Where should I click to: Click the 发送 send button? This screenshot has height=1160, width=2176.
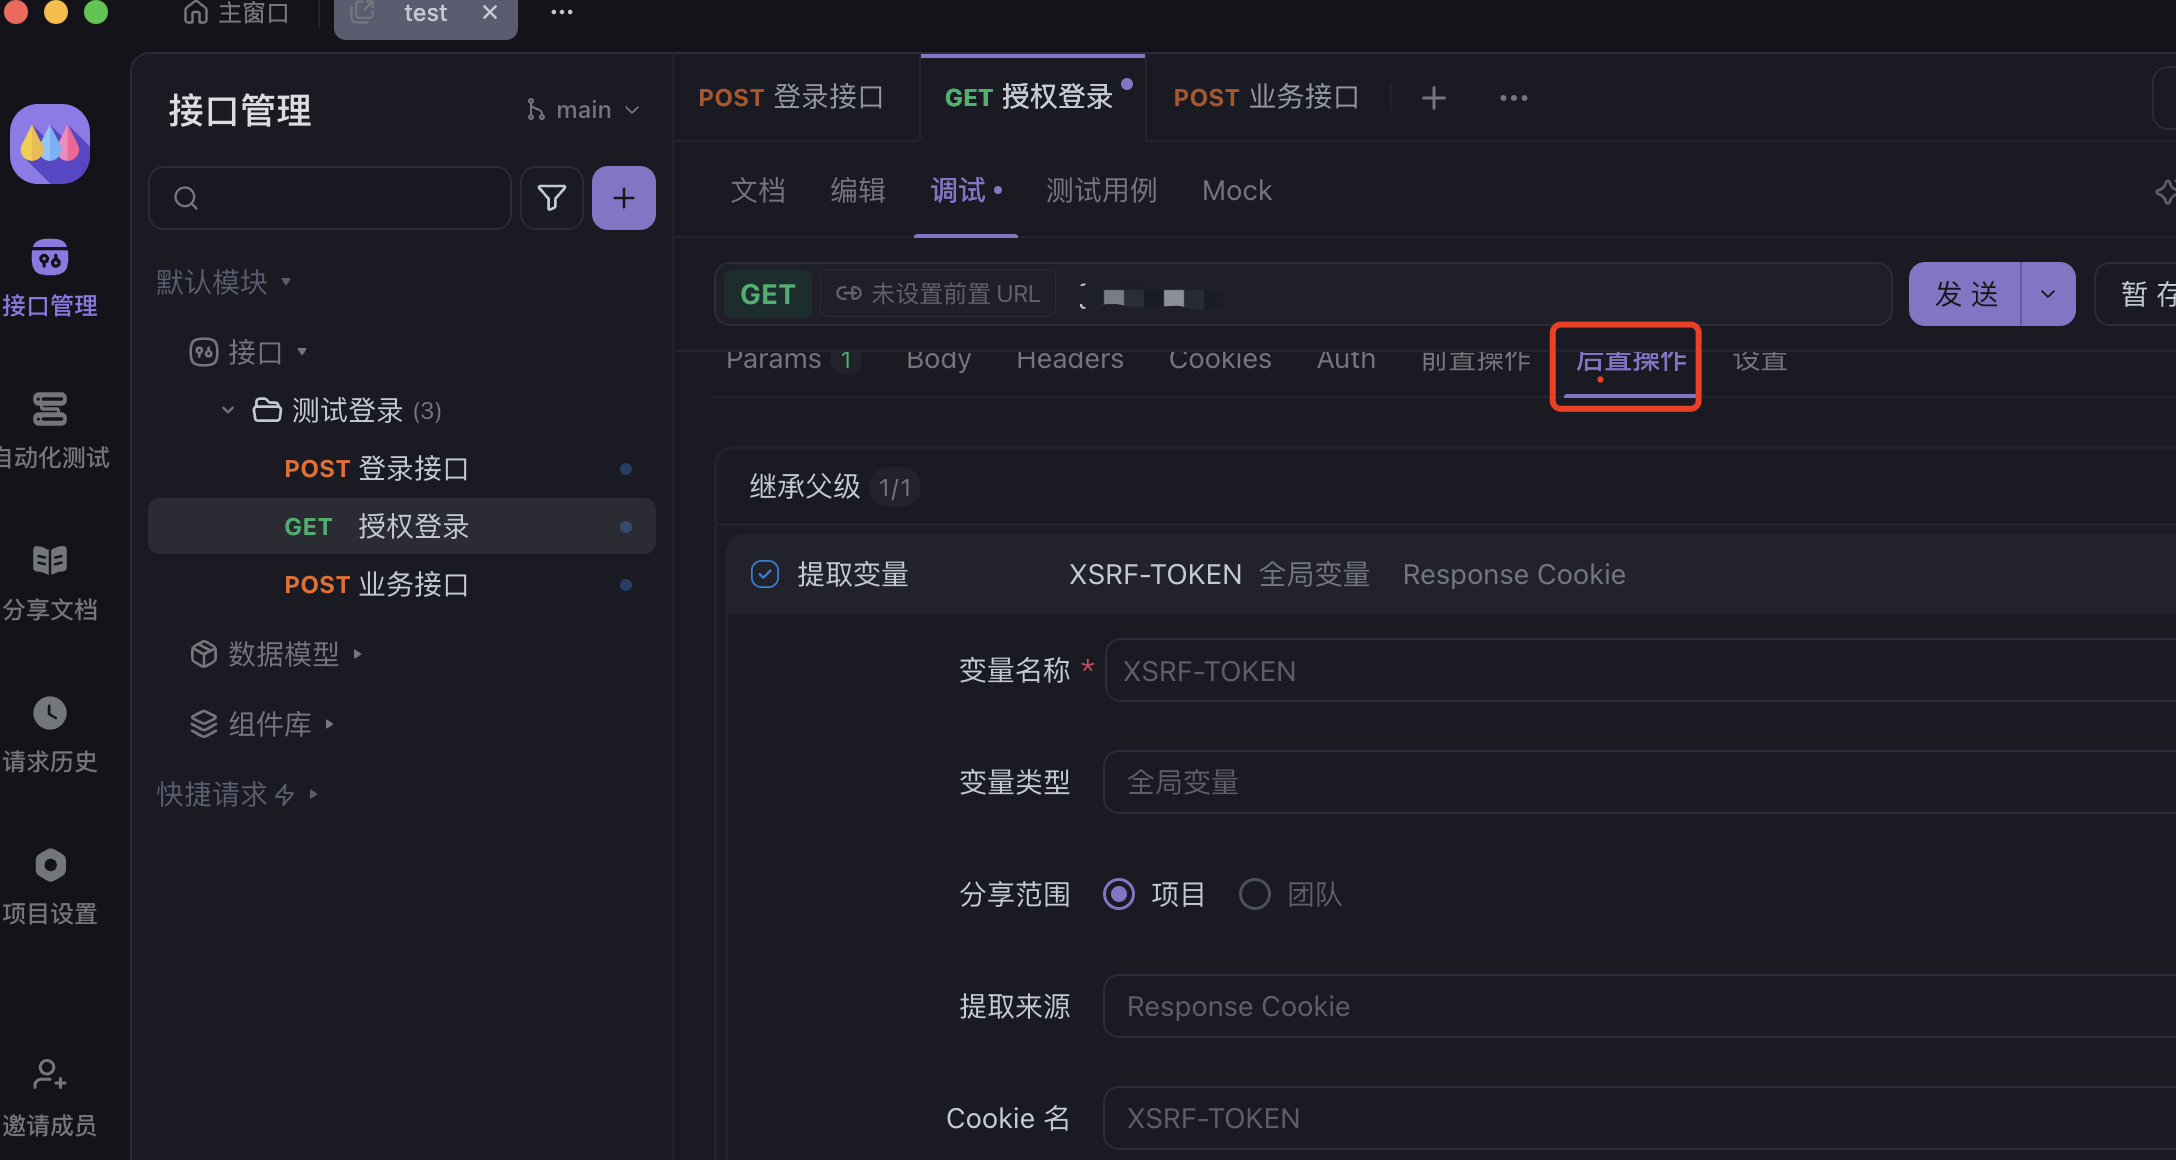(x=1965, y=294)
